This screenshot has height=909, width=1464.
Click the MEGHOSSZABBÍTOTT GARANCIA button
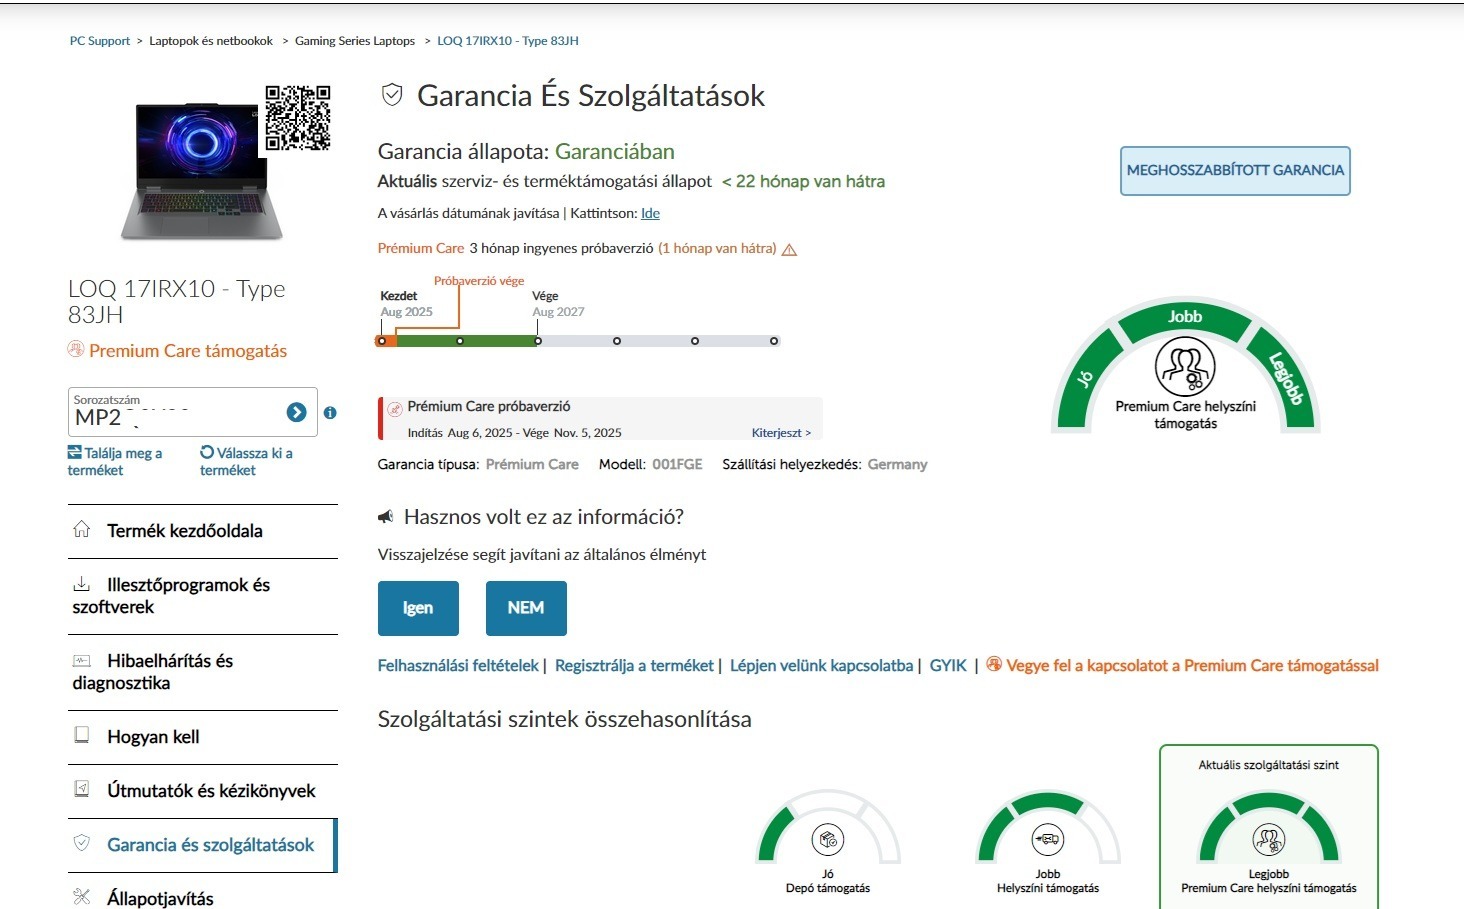(1235, 171)
